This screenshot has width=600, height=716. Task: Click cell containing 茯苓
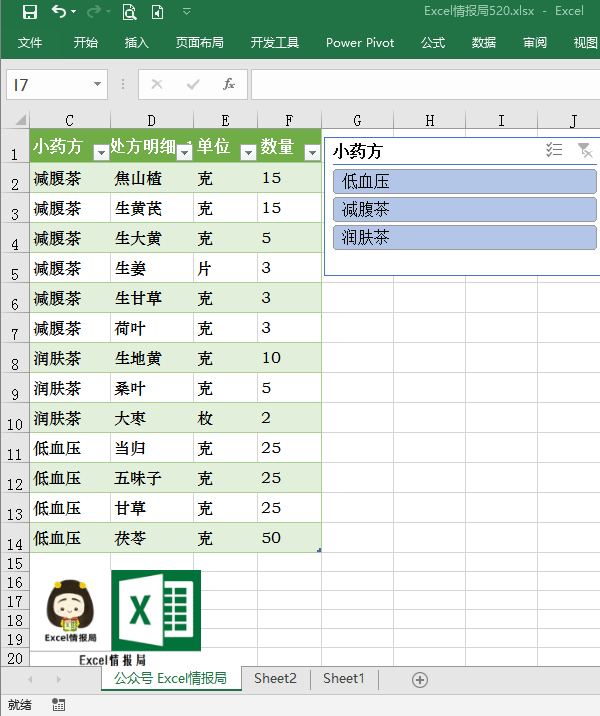pos(152,537)
